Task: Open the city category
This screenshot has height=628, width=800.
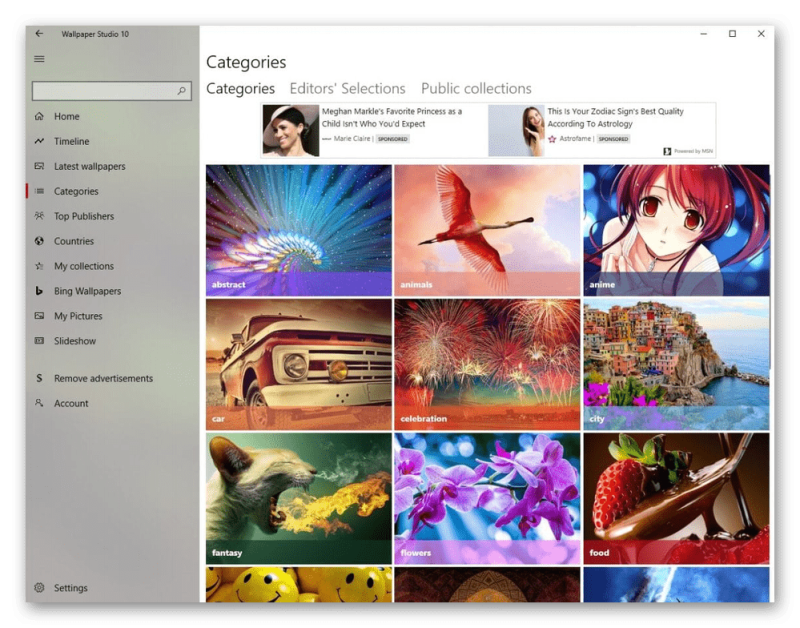Action: coord(676,364)
